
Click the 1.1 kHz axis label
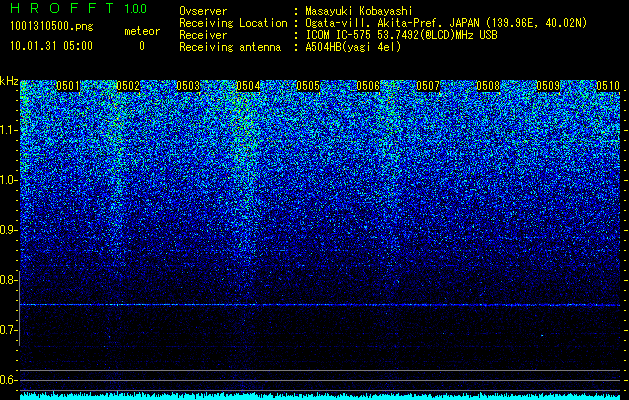[x=8, y=130]
